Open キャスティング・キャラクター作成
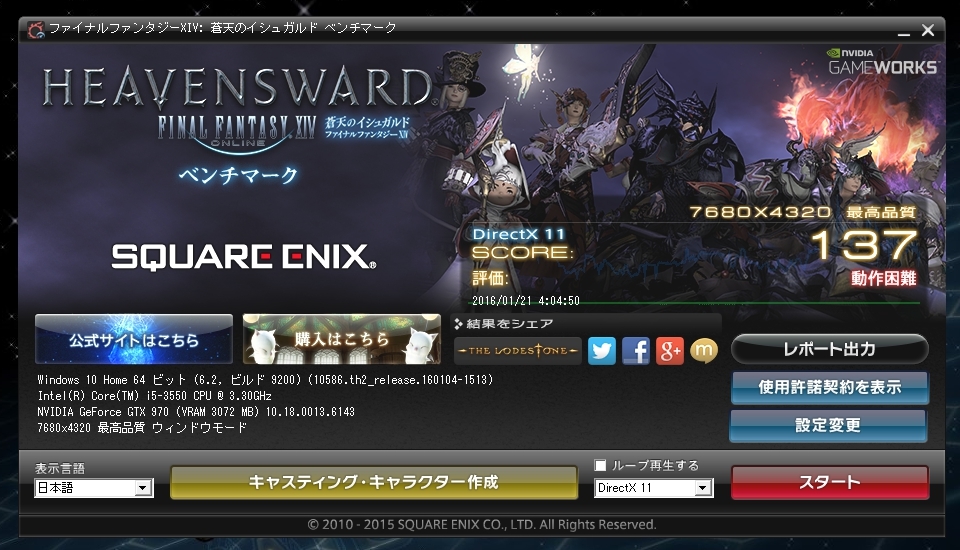 pyautogui.click(x=373, y=483)
